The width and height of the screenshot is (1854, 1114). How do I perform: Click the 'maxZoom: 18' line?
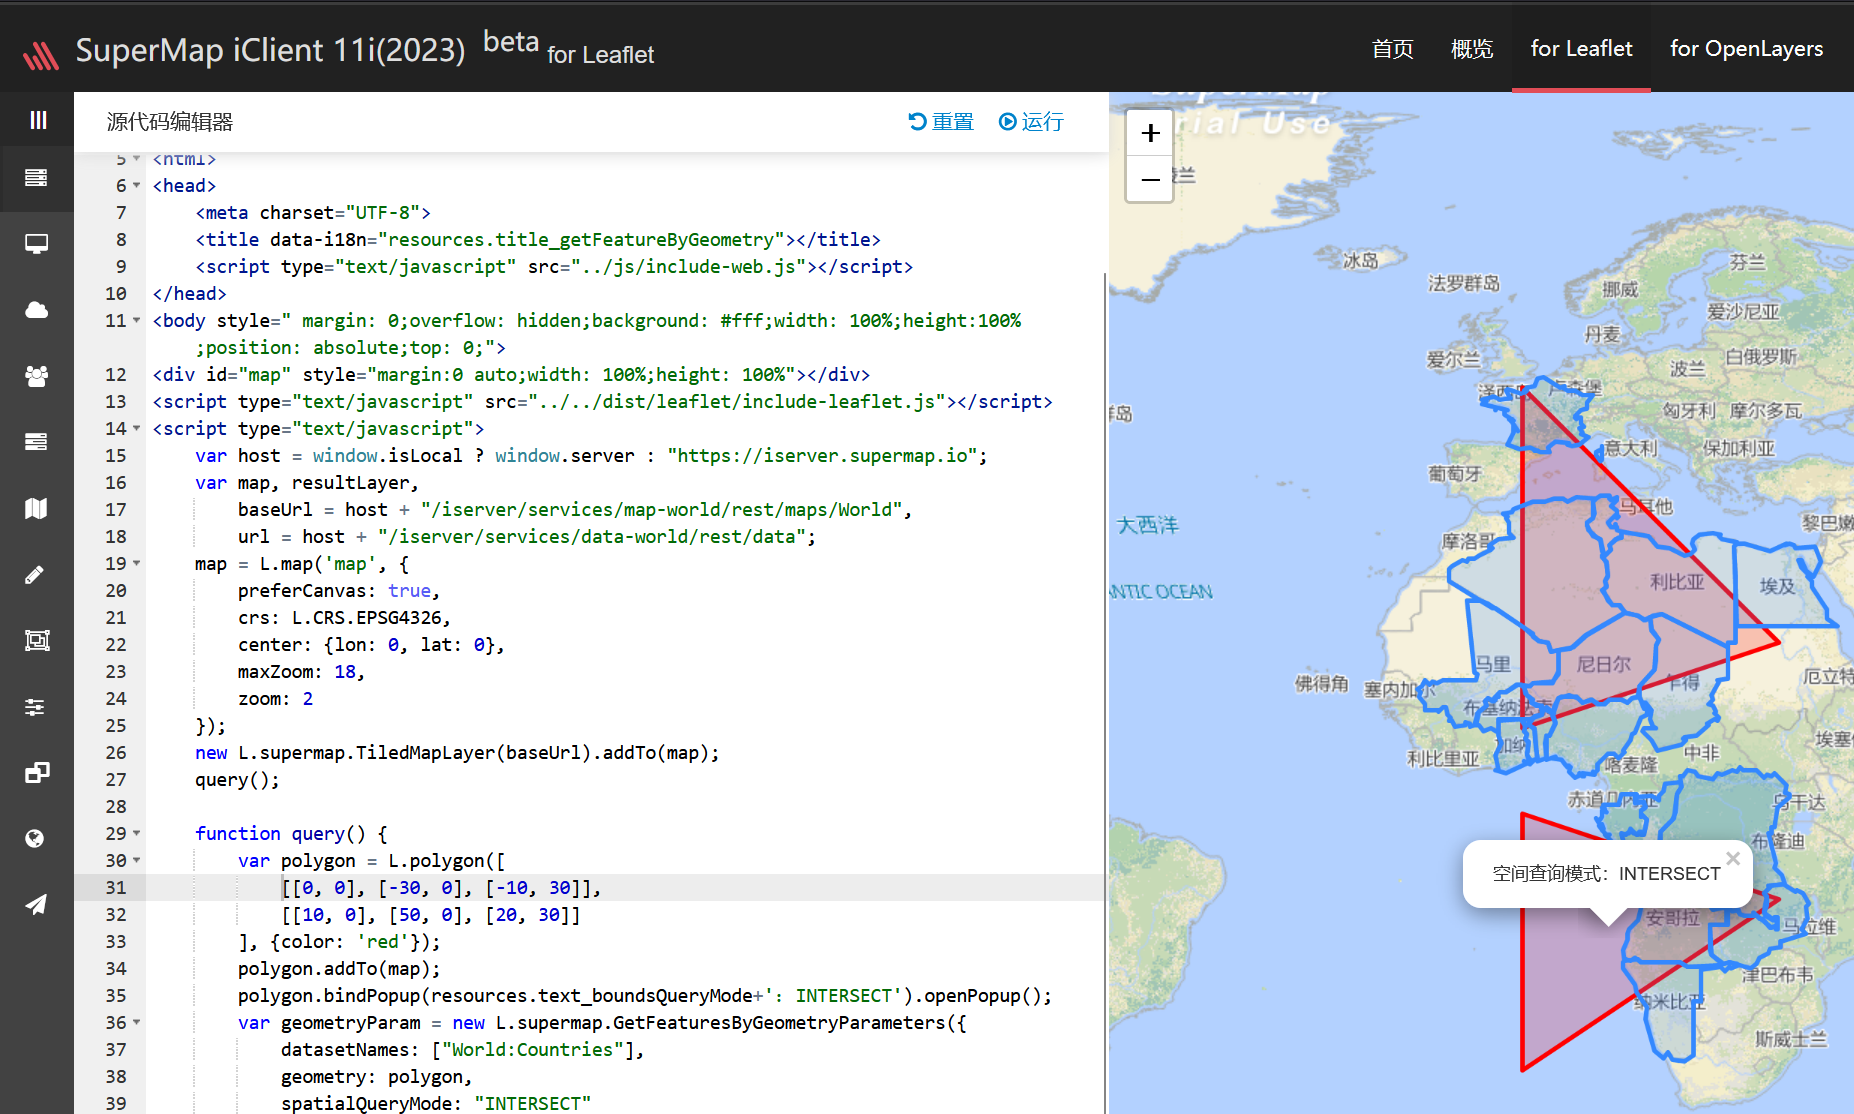tap(301, 672)
